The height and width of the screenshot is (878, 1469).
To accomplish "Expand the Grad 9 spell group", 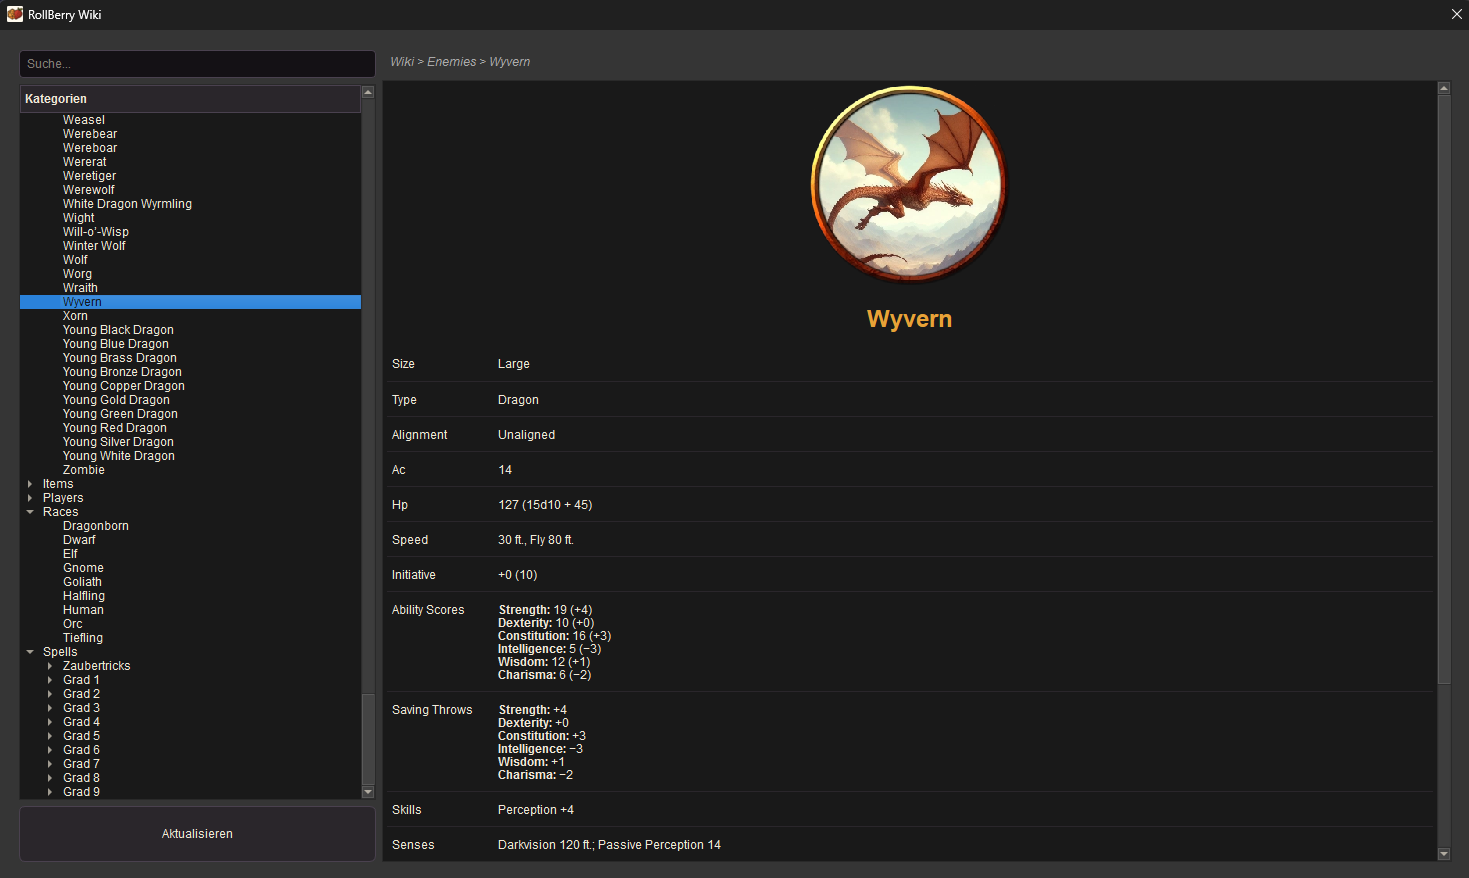I will pyautogui.click(x=48, y=791).
